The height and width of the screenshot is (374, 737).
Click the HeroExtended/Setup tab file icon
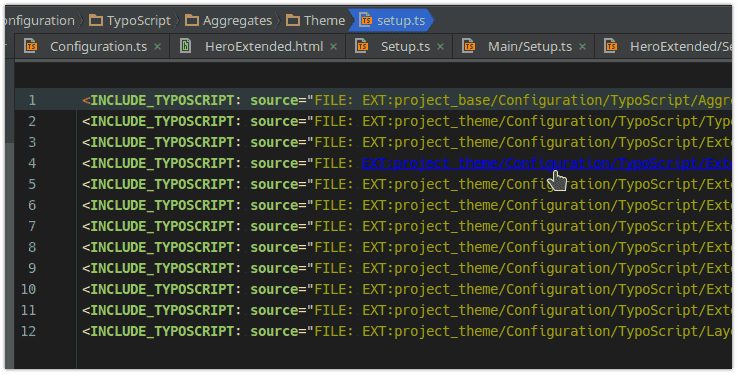pos(611,46)
